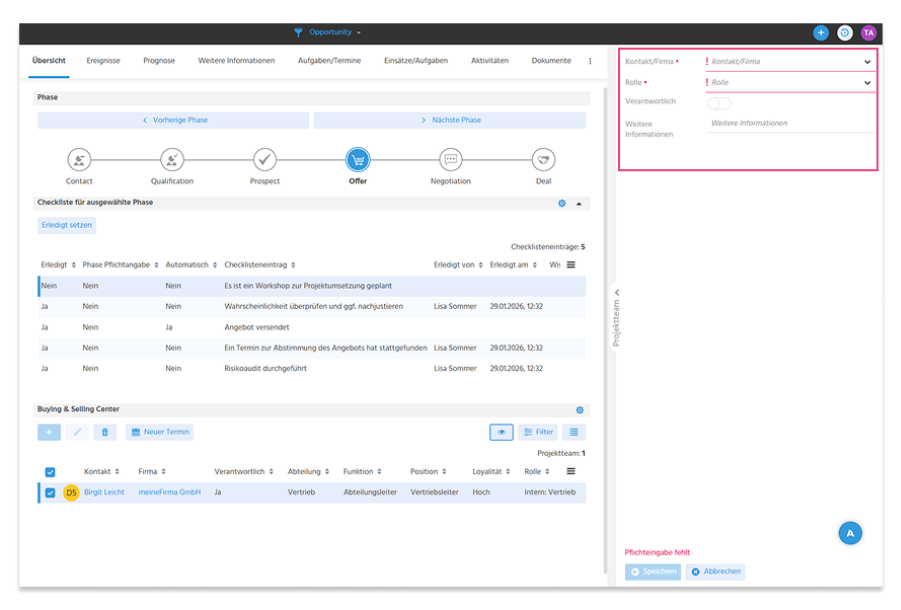Collapse the Checkliste section with arrow
This screenshot has width=901, height=610.
point(579,203)
